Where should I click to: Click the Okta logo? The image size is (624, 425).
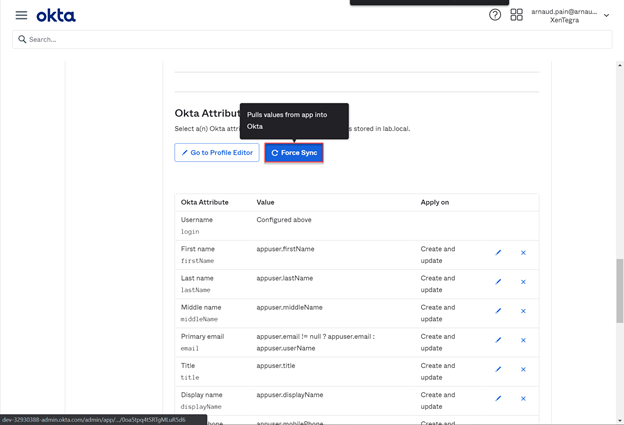[56, 15]
